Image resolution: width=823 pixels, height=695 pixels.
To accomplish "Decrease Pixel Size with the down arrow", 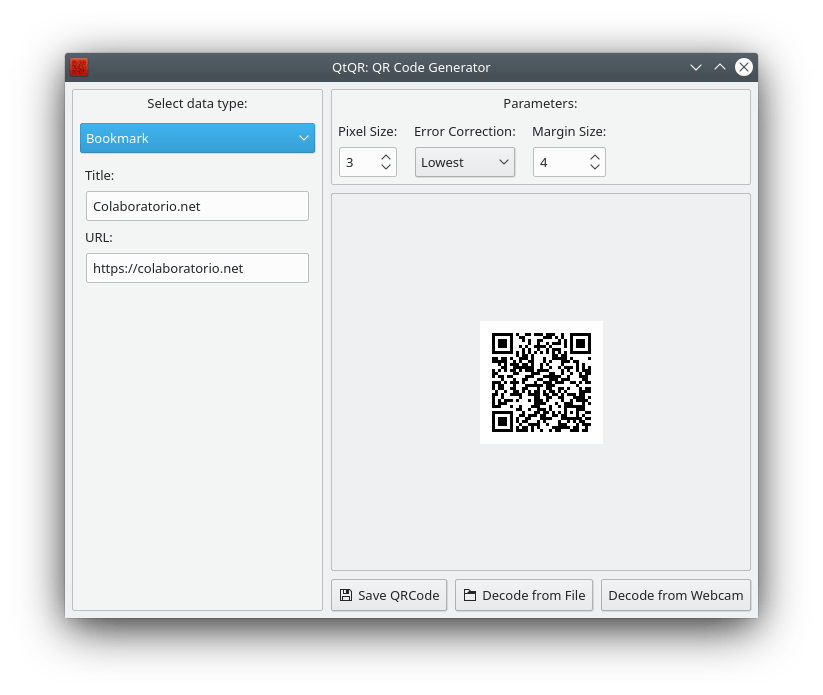I will coord(386,167).
